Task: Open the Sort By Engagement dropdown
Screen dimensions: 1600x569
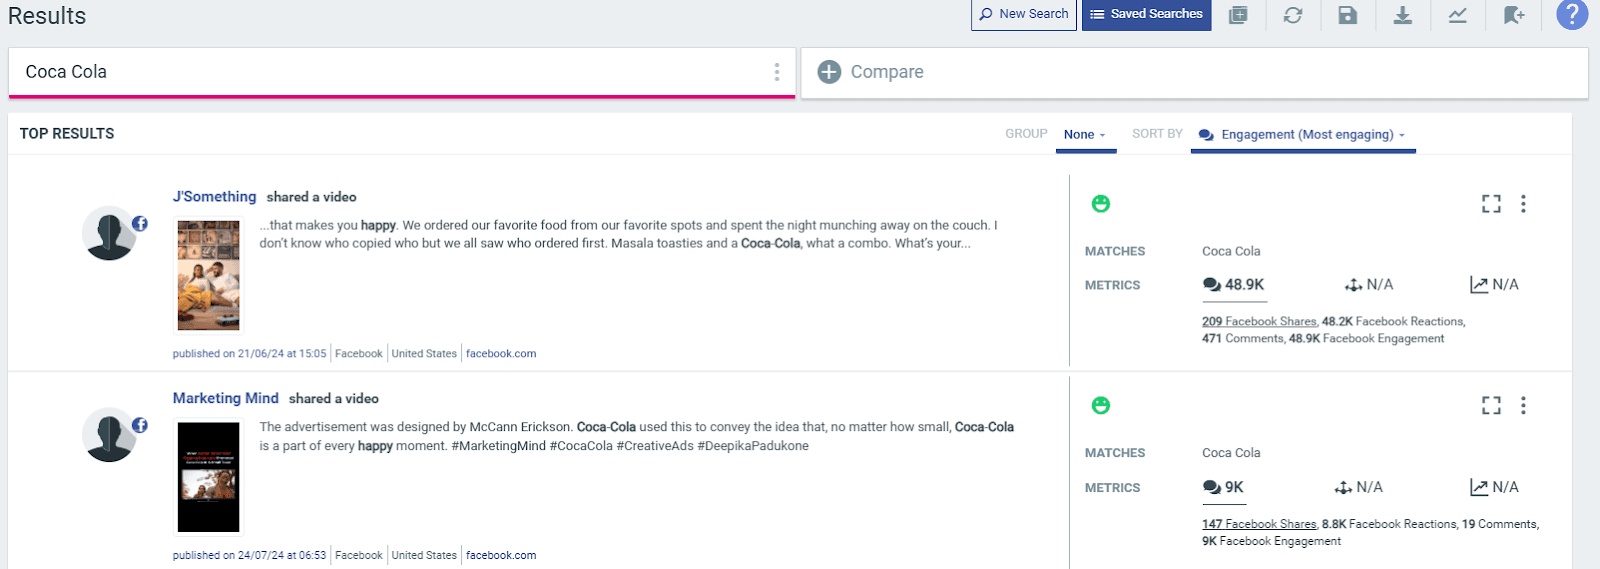Action: click(1303, 134)
